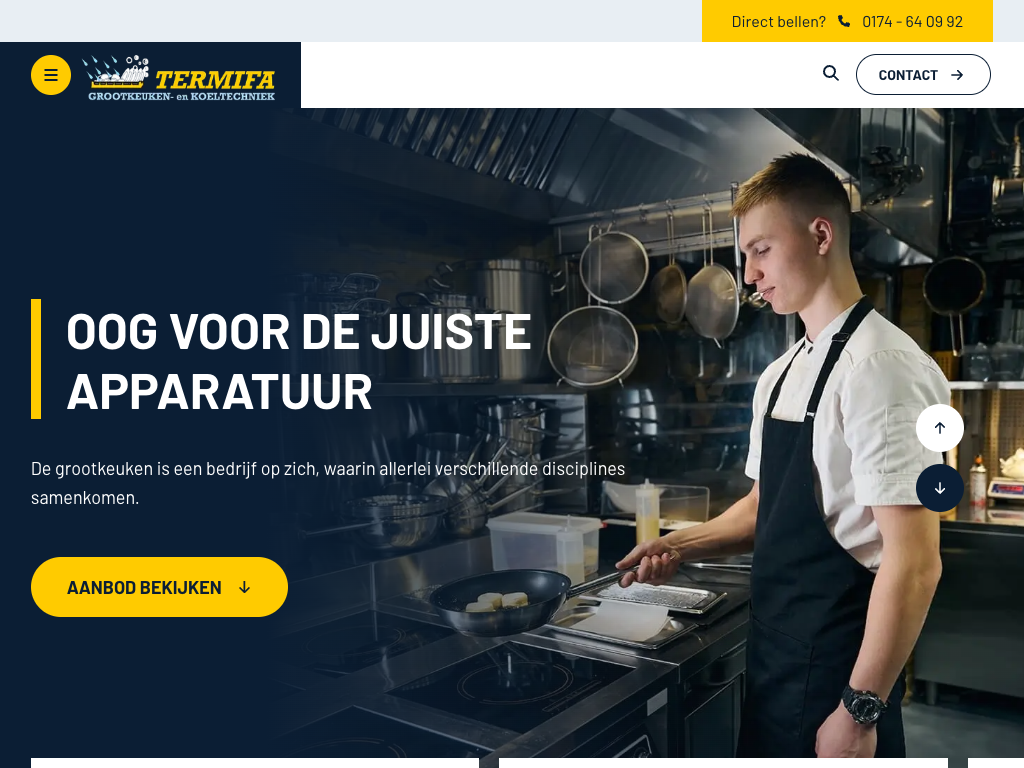Viewport: 1024px width, 768px height.
Task: Open the Contact page button
Action: pos(923,74)
